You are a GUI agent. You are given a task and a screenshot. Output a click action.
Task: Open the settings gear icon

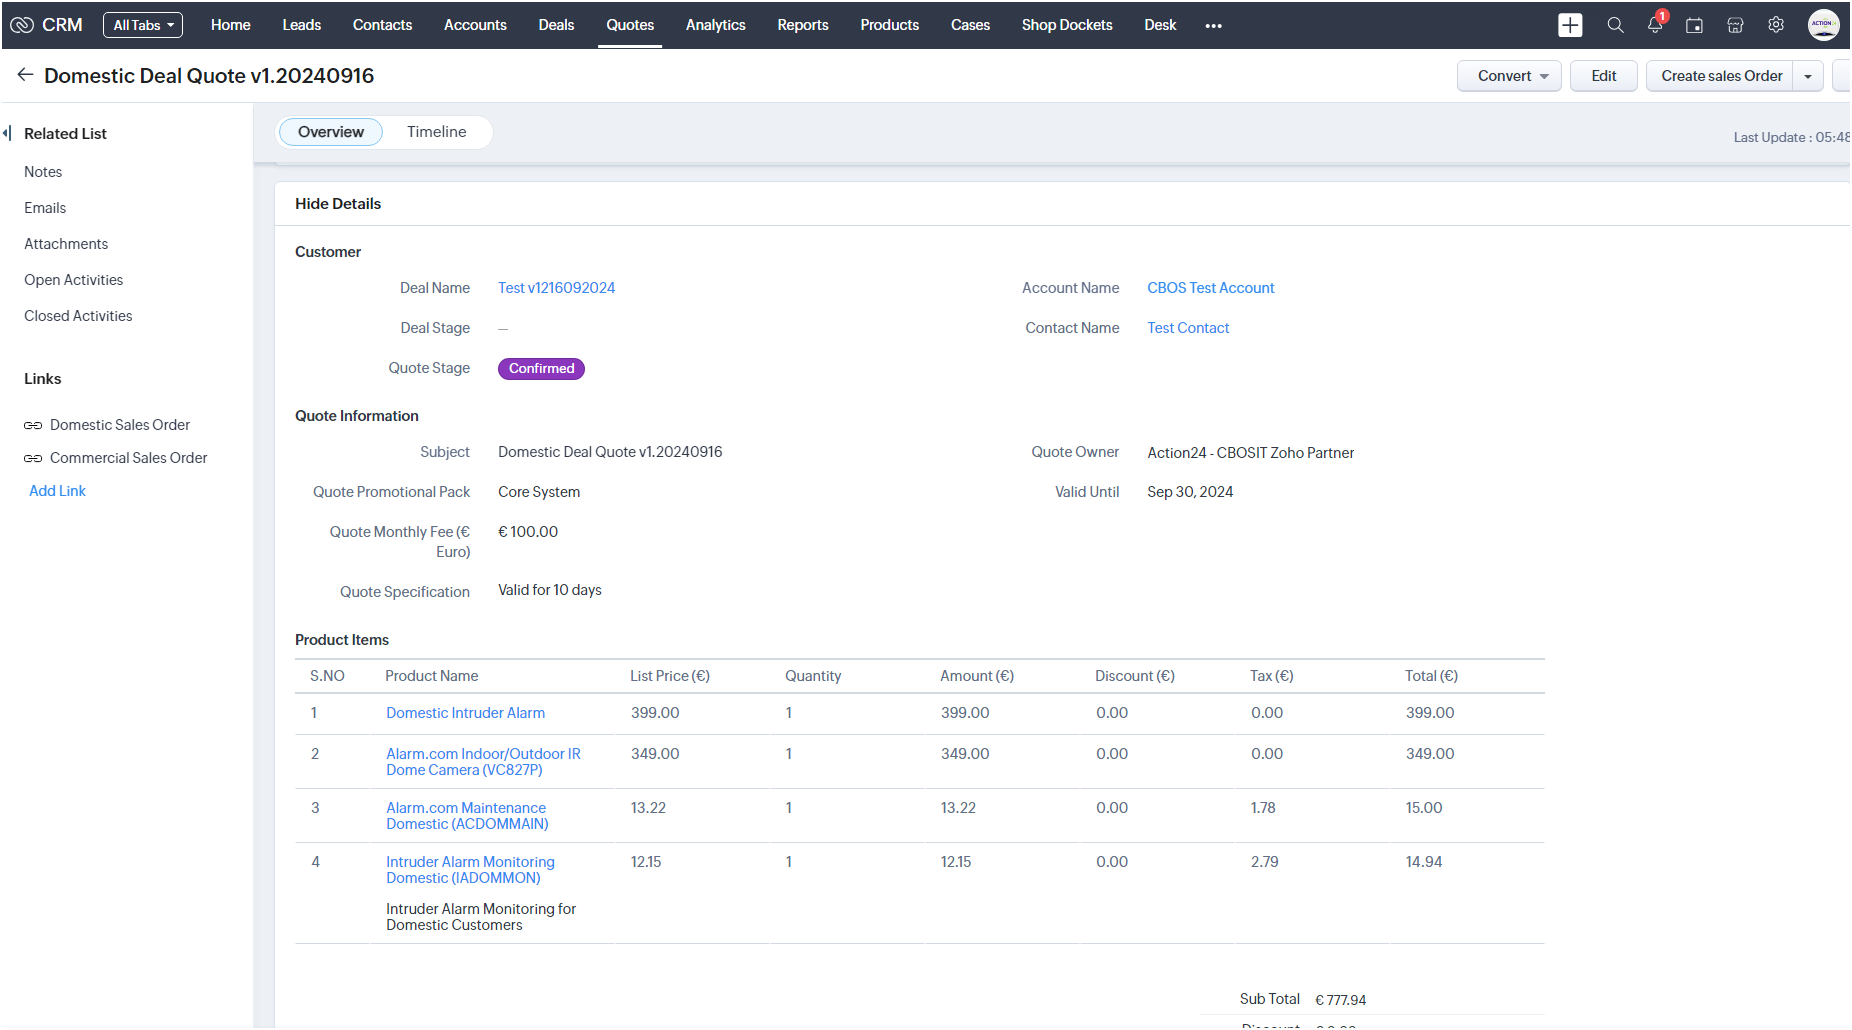coord(1776,25)
